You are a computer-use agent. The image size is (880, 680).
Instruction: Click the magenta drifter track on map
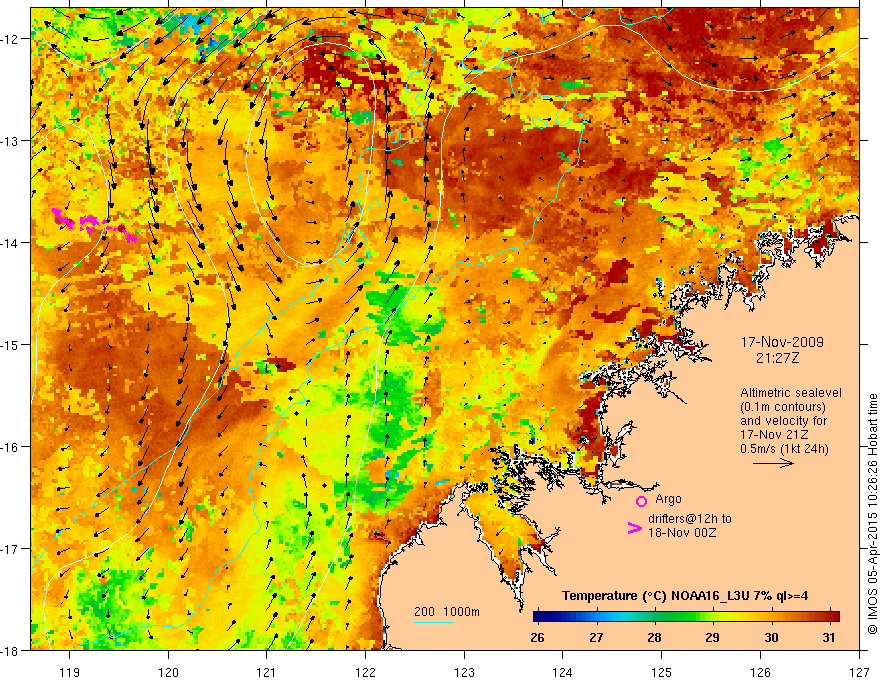coord(94,224)
